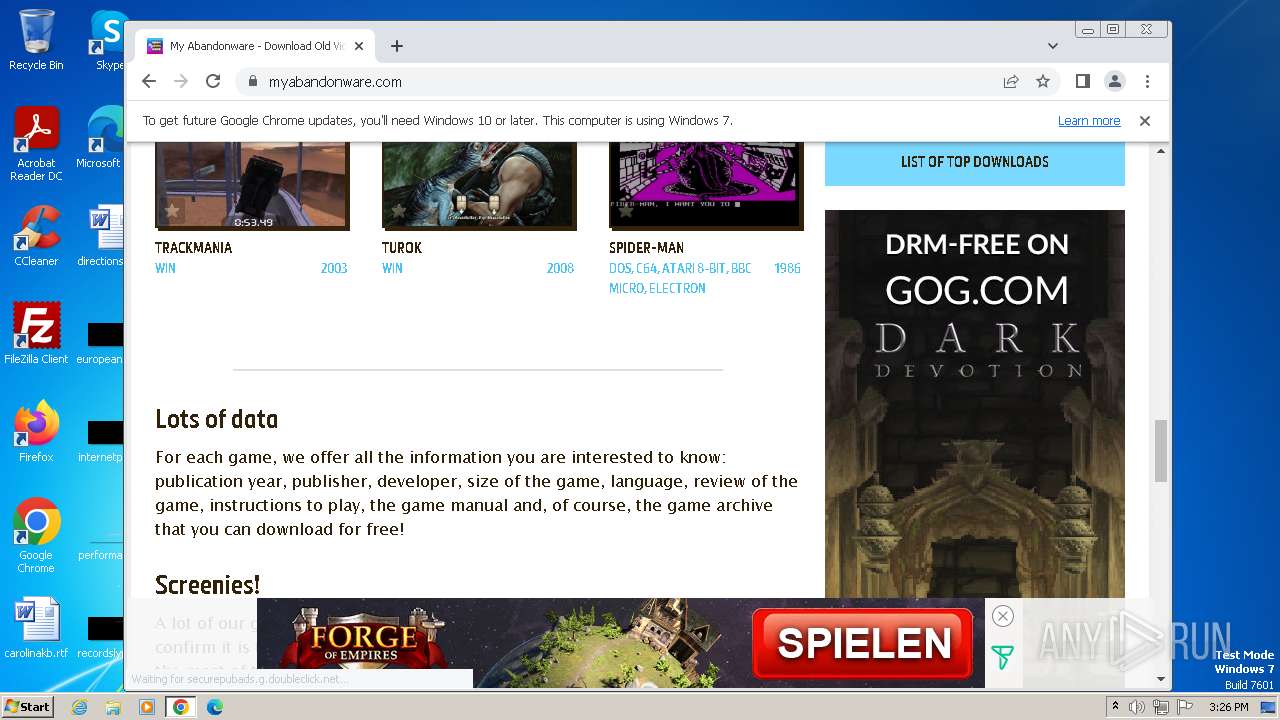Open CCleaner desktop icon
The image size is (1280, 720).
36,236
